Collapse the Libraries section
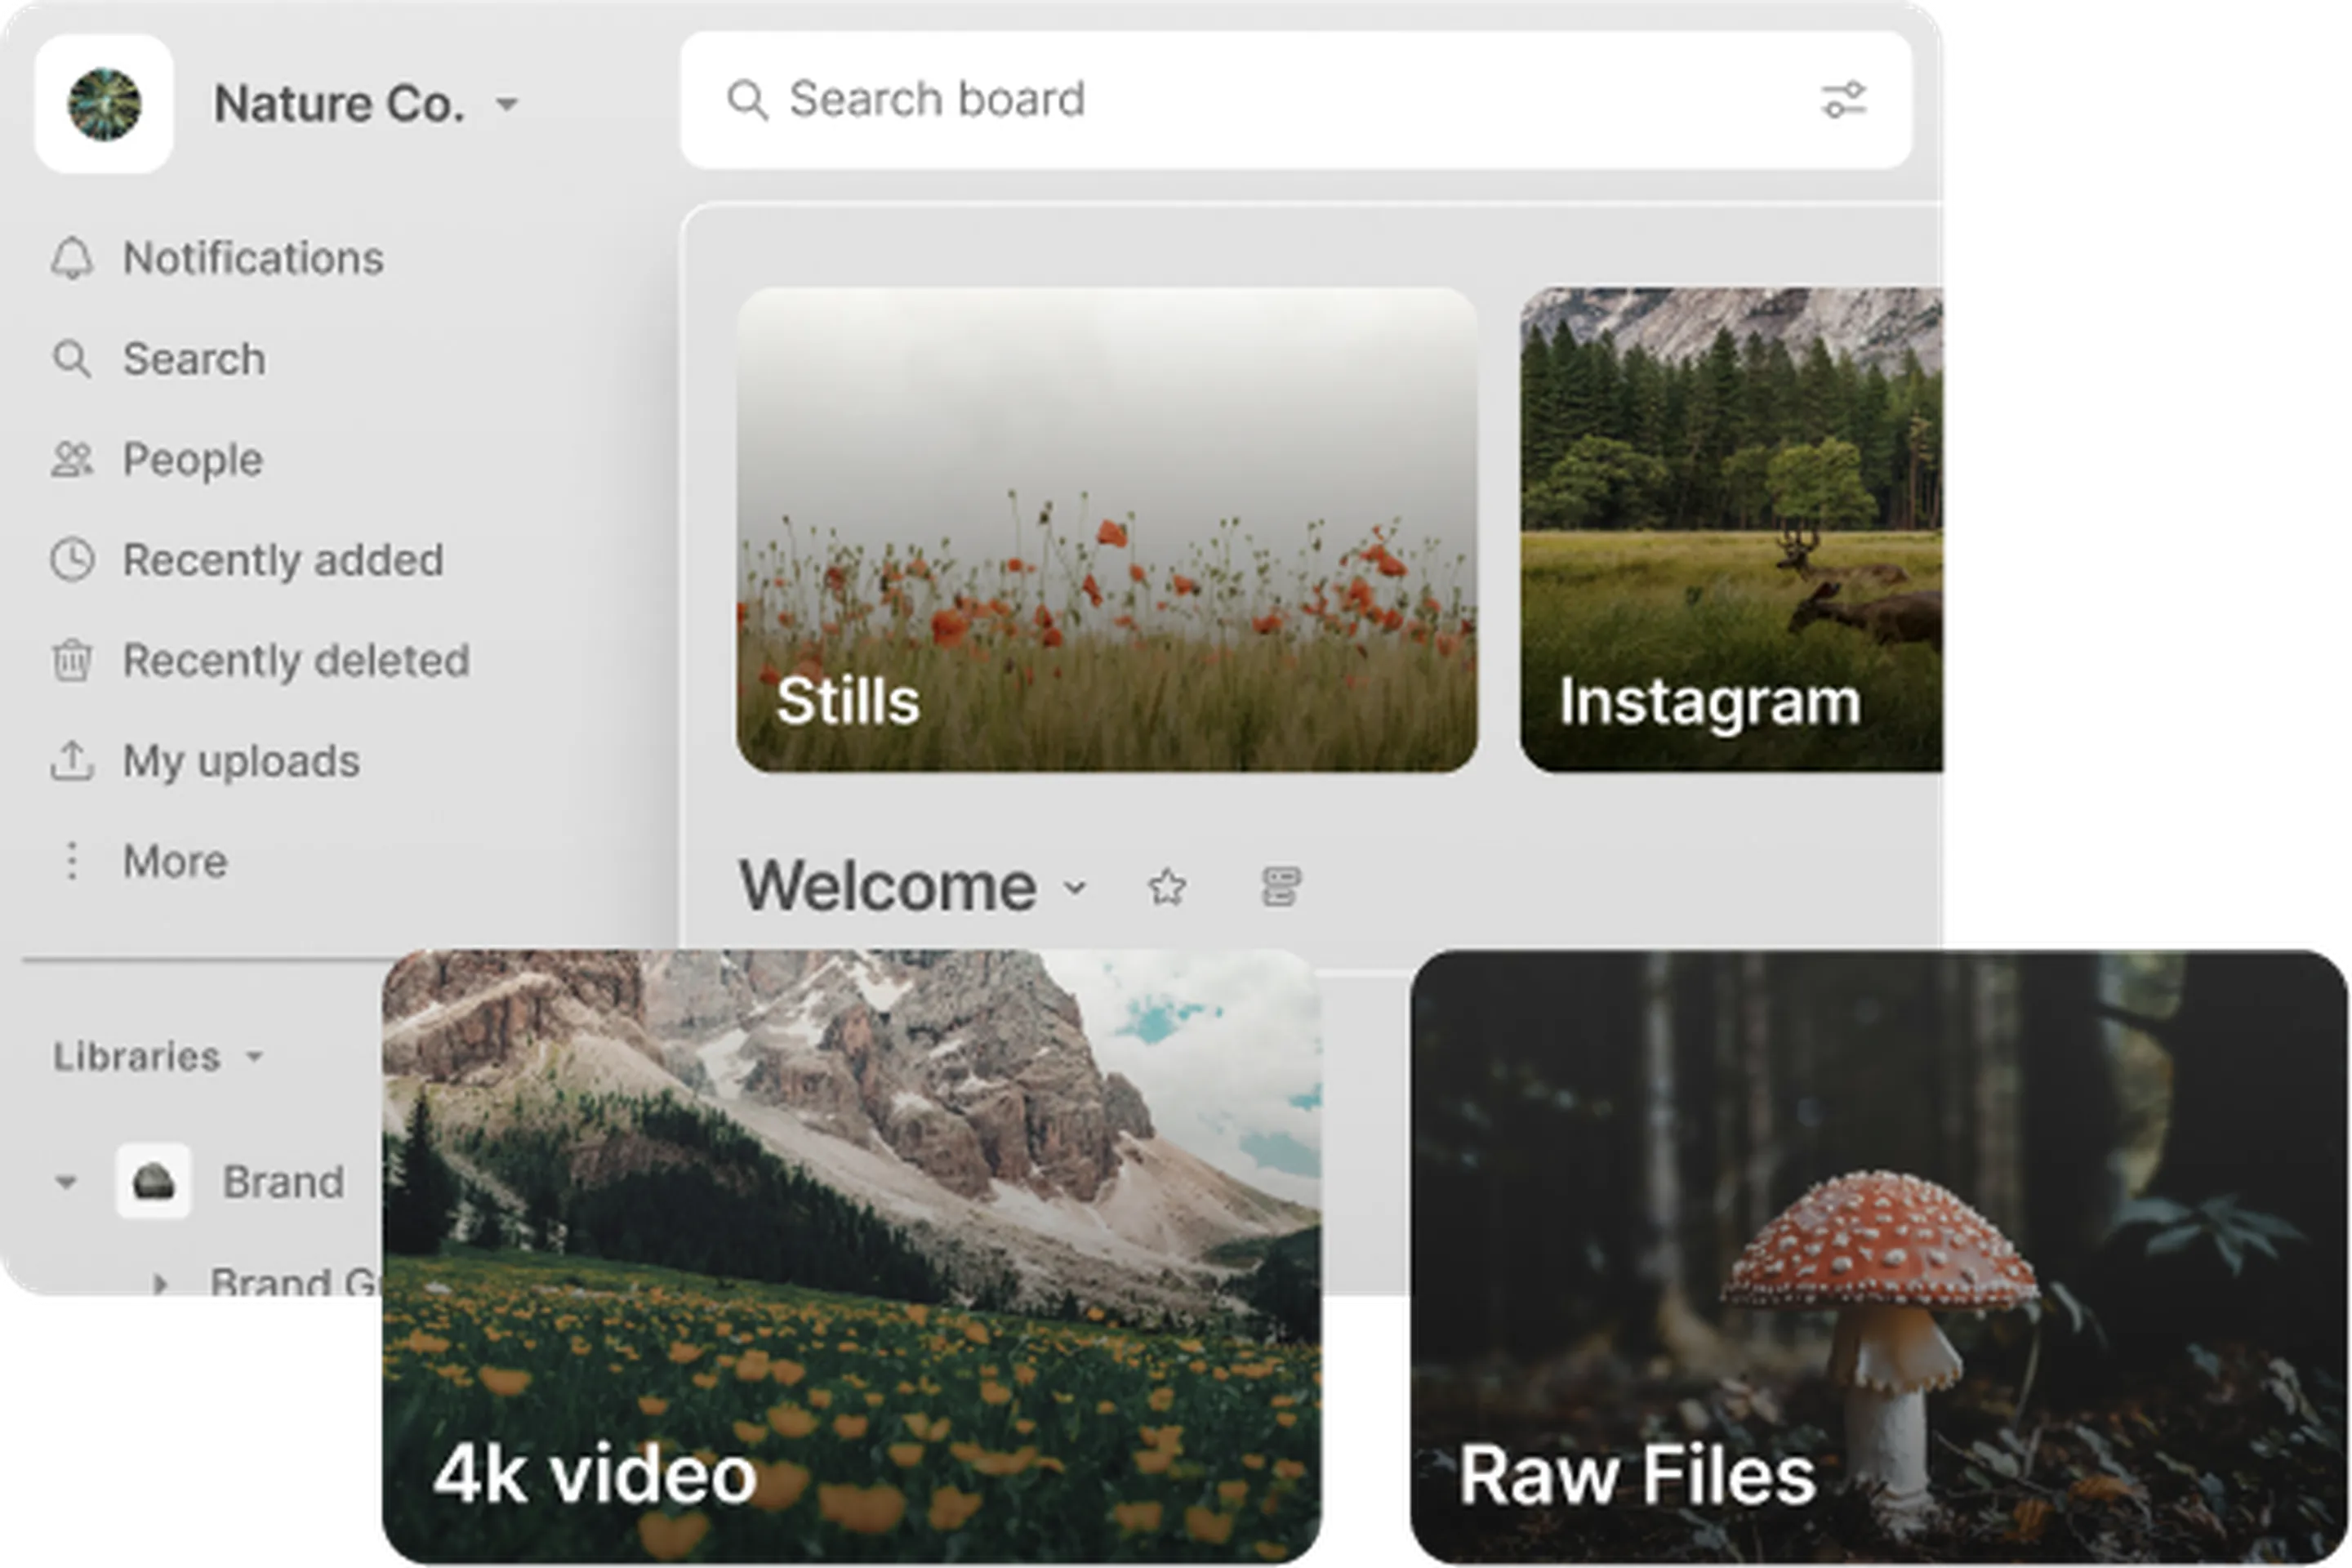 (x=255, y=1057)
